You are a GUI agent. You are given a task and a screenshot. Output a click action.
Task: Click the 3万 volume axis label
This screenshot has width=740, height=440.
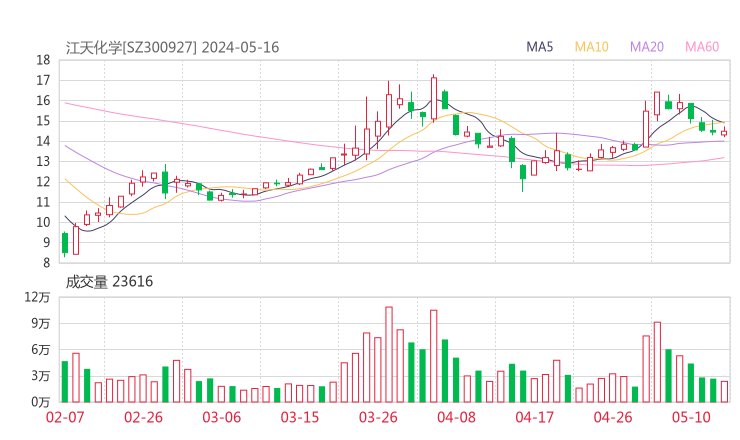[x=41, y=376]
